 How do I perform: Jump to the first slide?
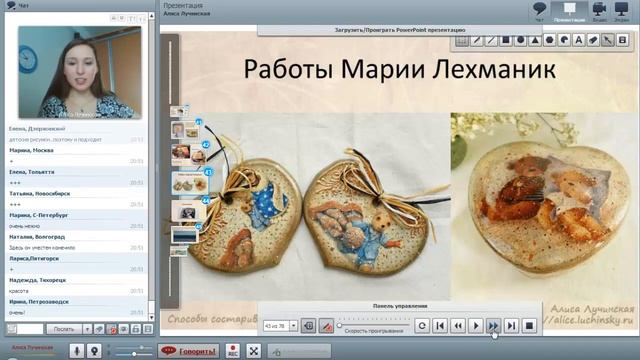[x=440, y=326]
